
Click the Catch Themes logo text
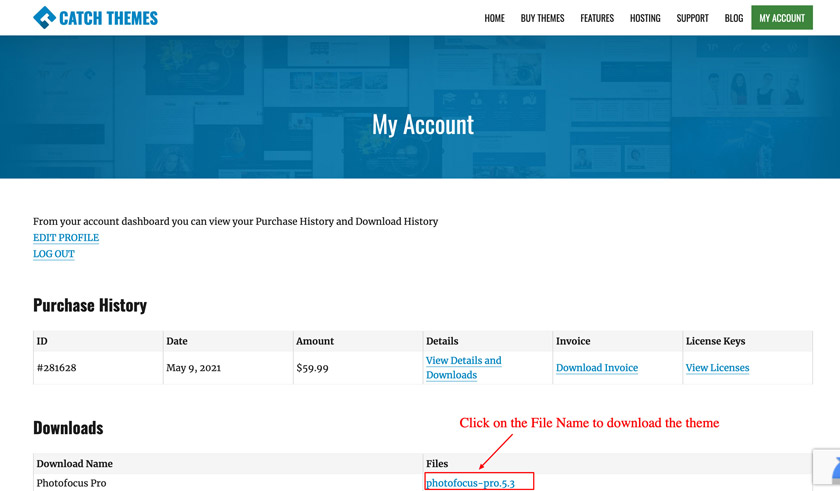108,18
